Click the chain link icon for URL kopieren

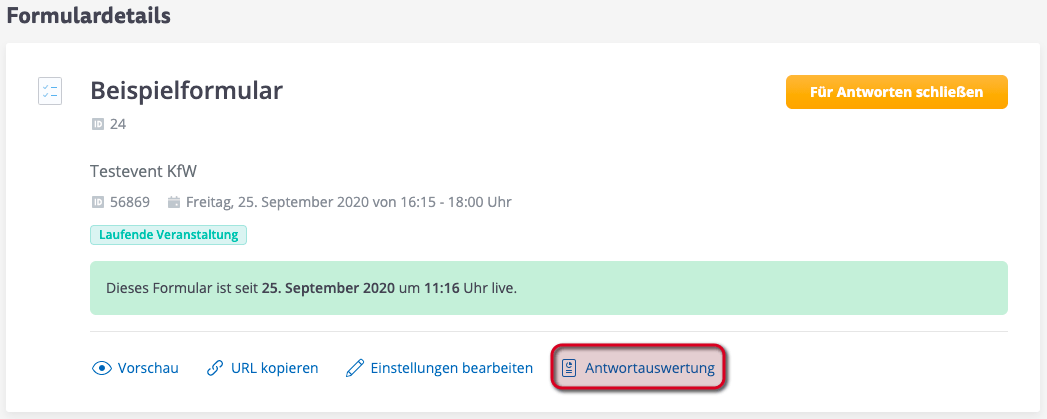click(x=214, y=368)
